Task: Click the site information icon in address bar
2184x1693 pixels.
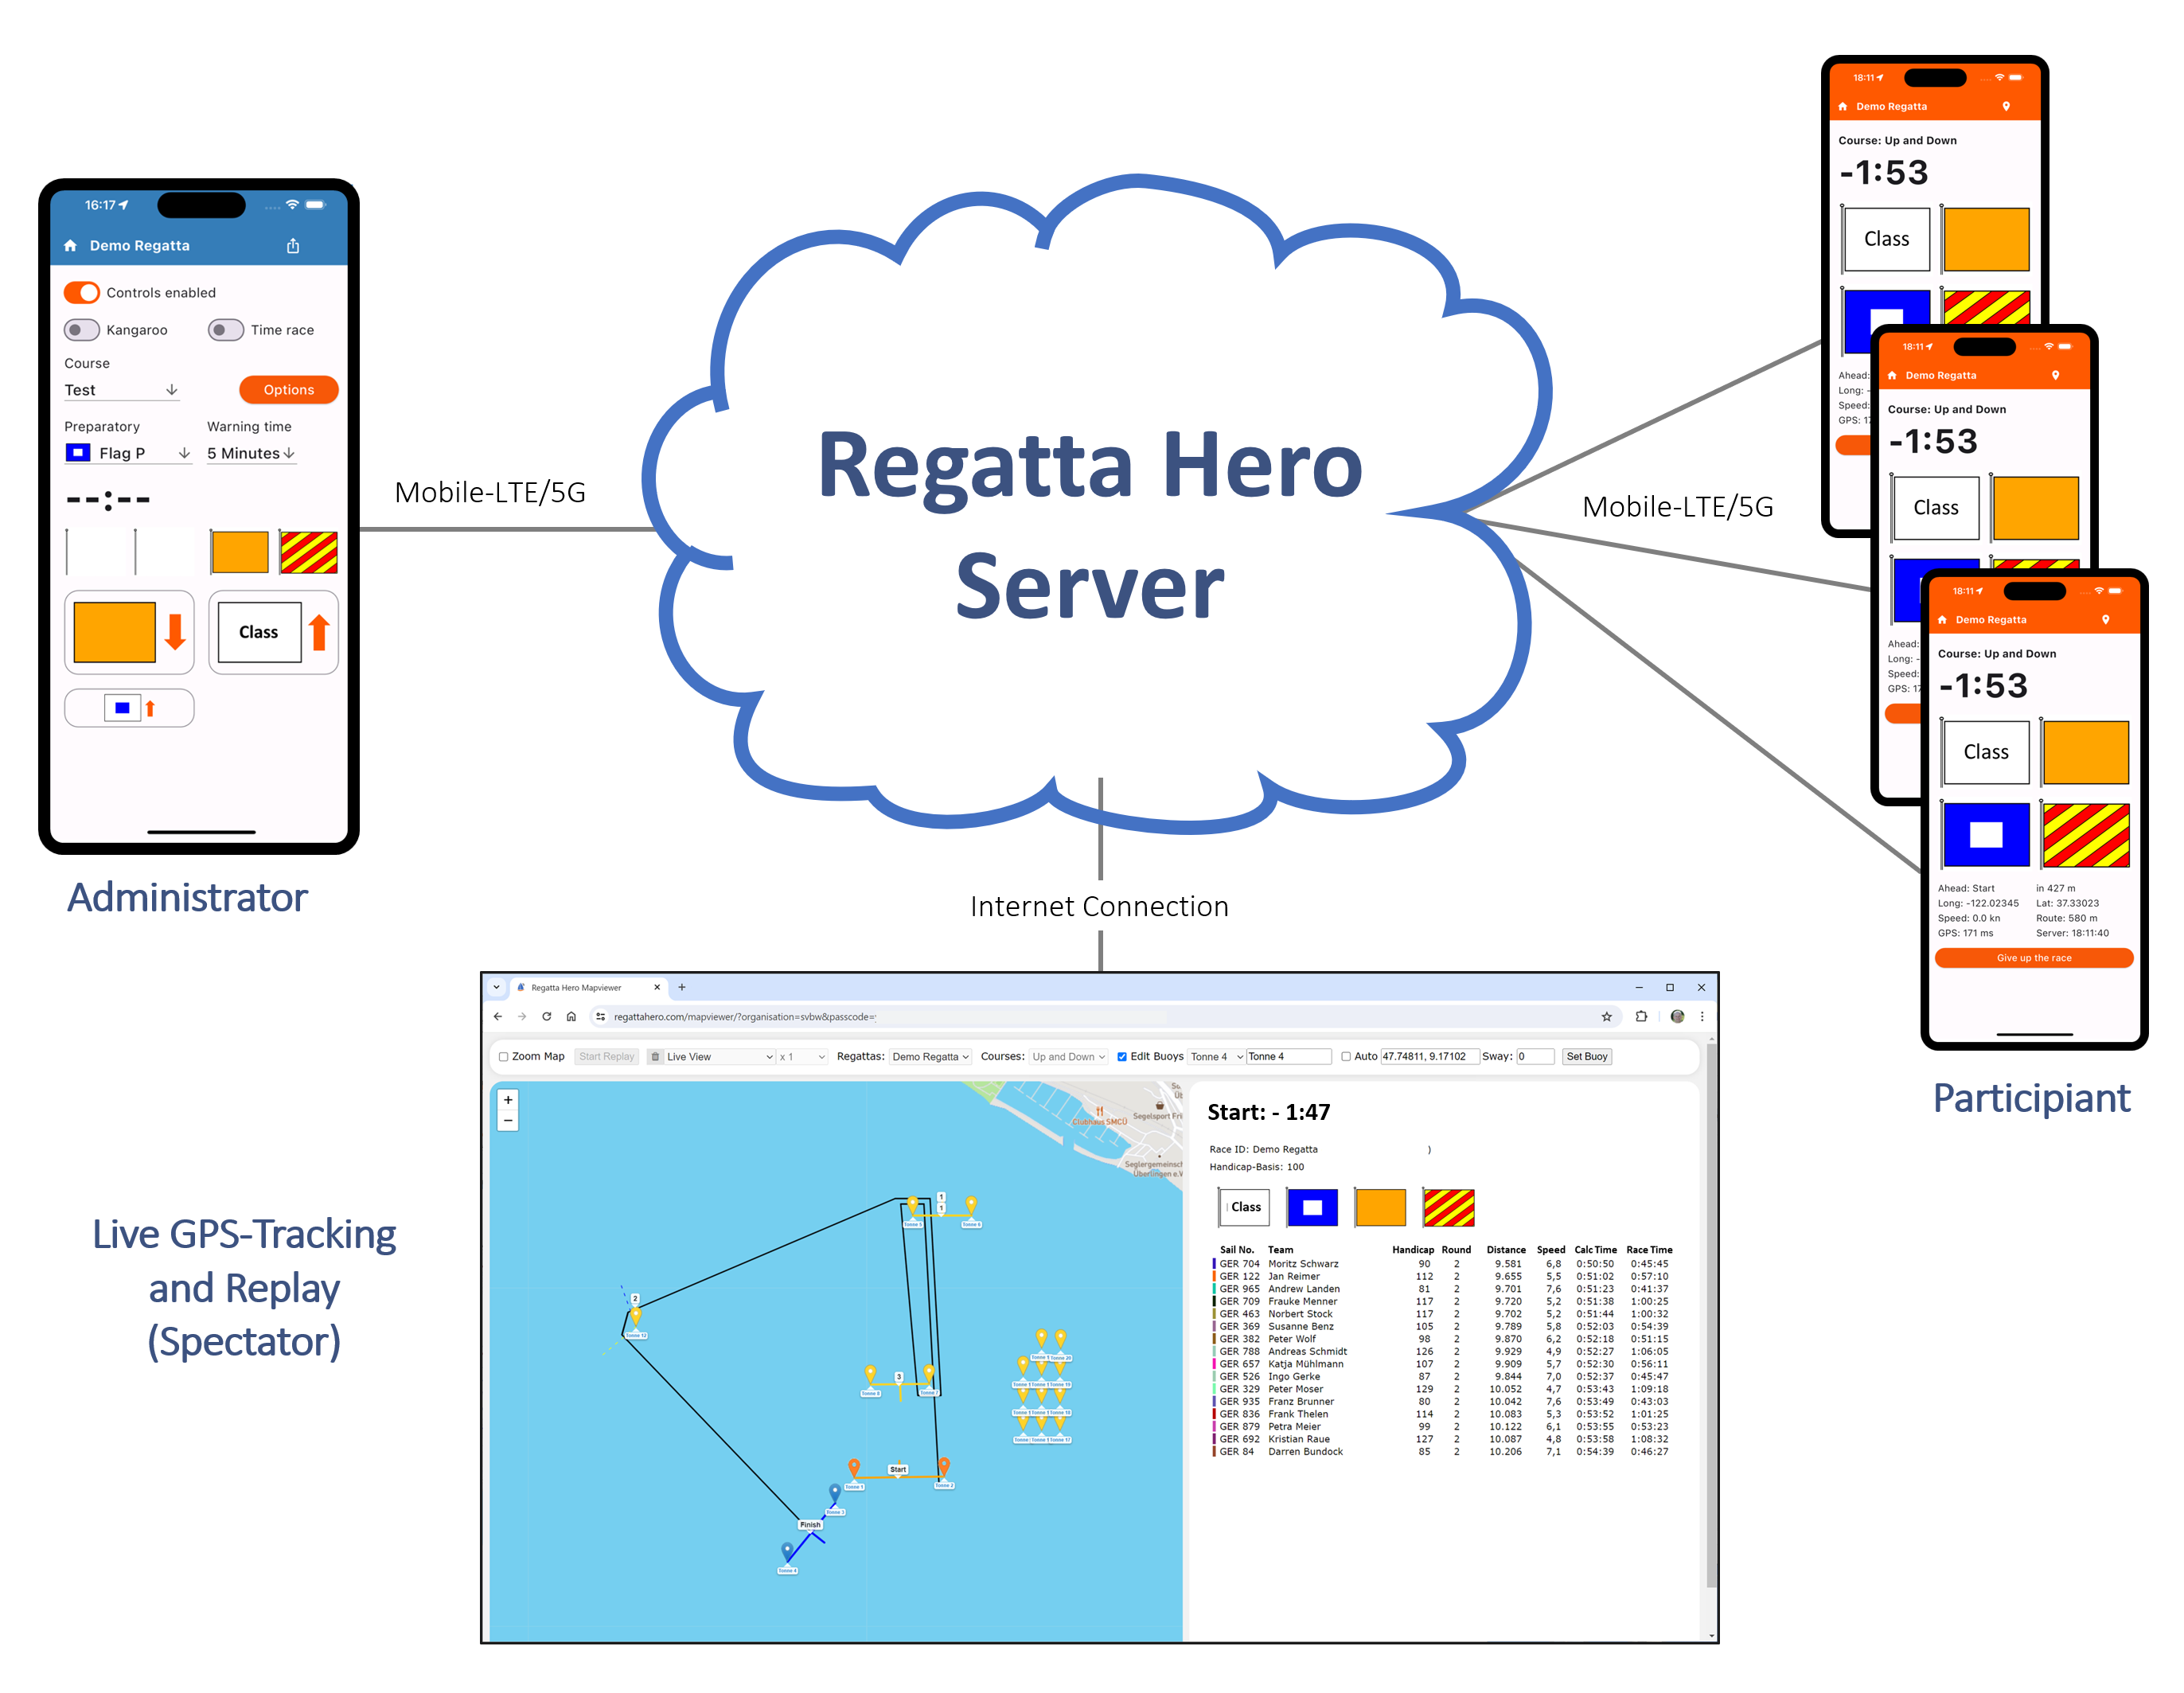Action: (600, 1016)
